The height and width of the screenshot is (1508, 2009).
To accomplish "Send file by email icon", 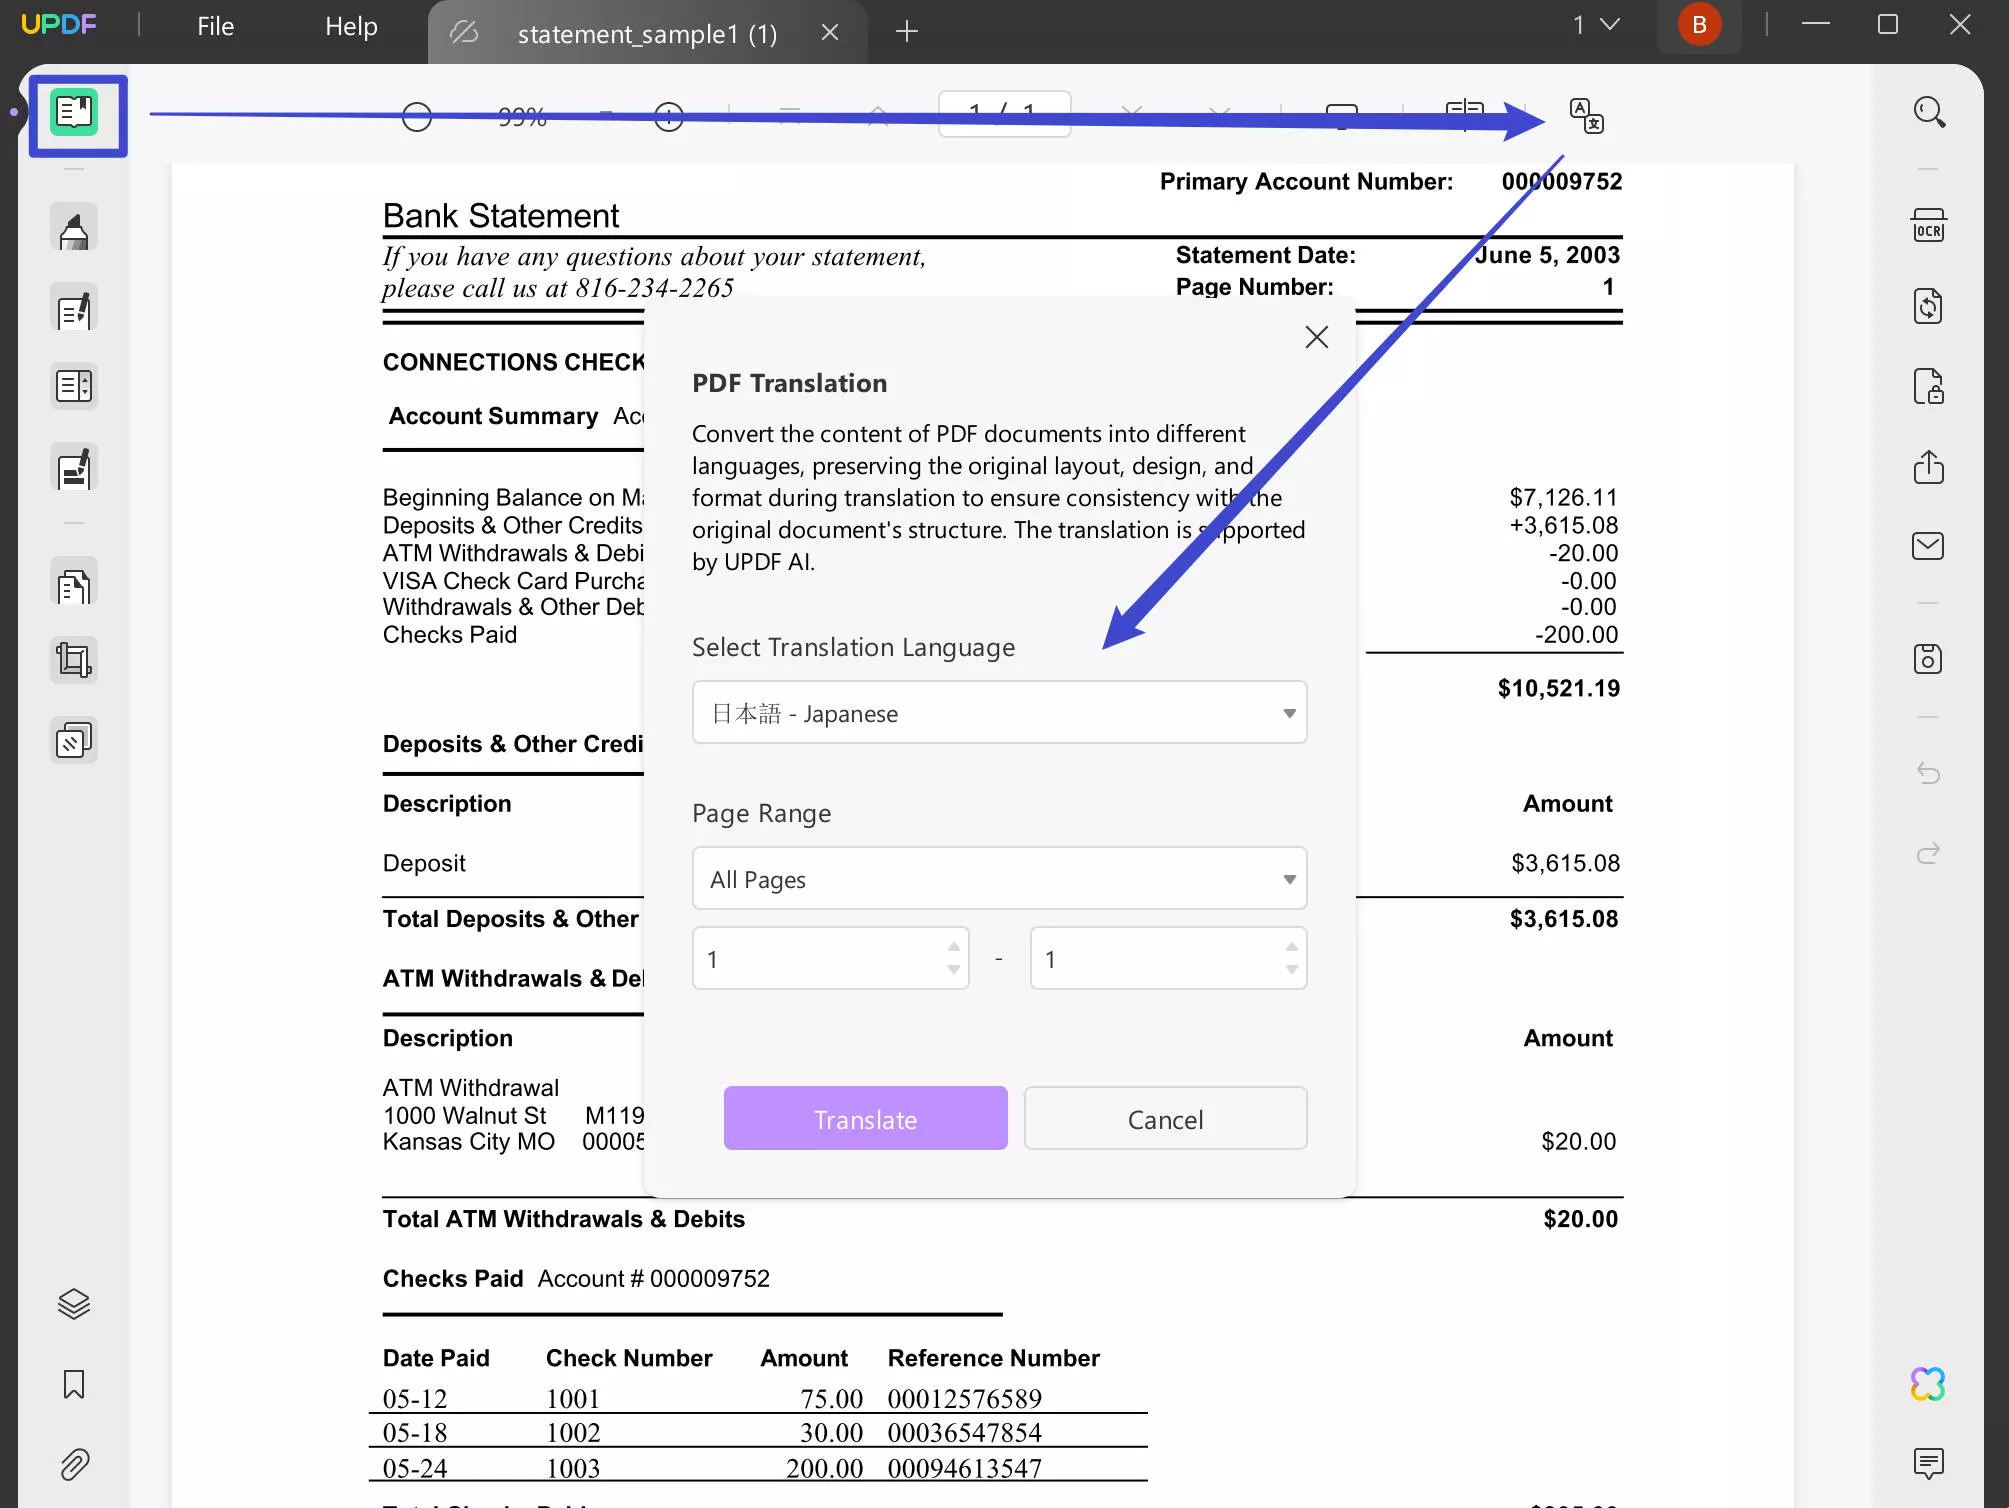I will click(x=1929, y=546).
